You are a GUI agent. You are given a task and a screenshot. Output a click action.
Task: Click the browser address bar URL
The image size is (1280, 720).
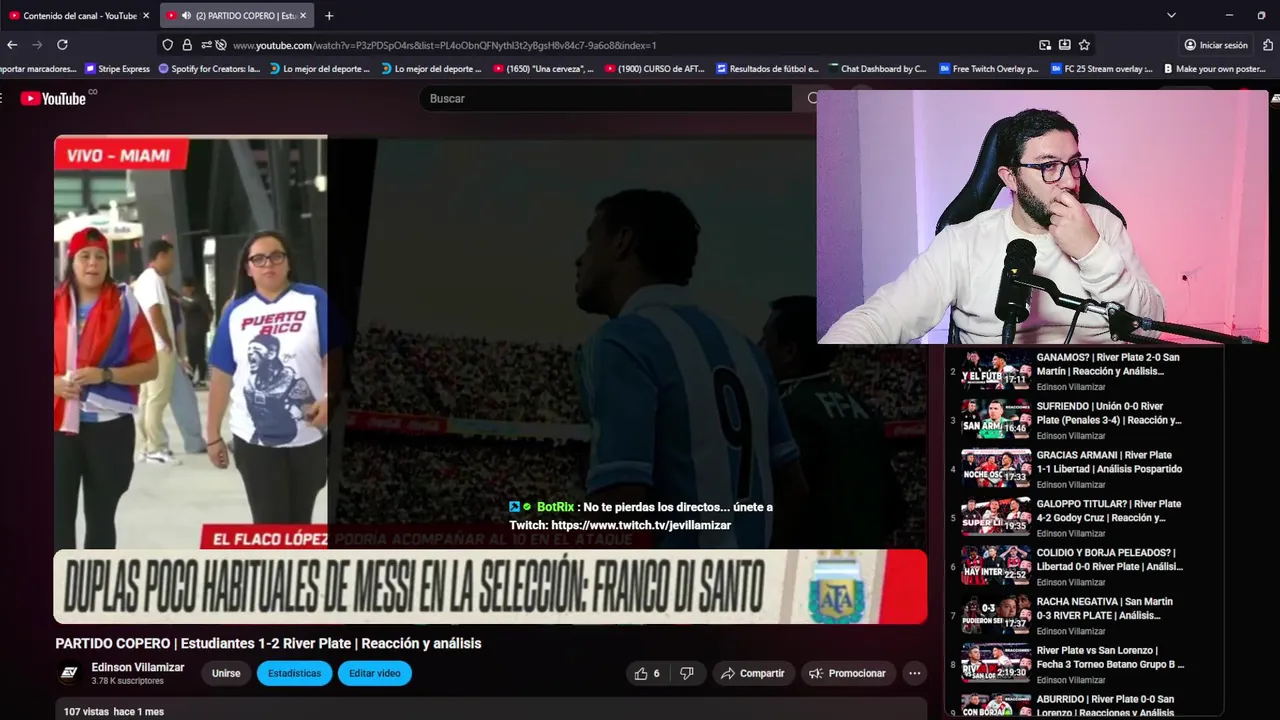click(444, 45)
